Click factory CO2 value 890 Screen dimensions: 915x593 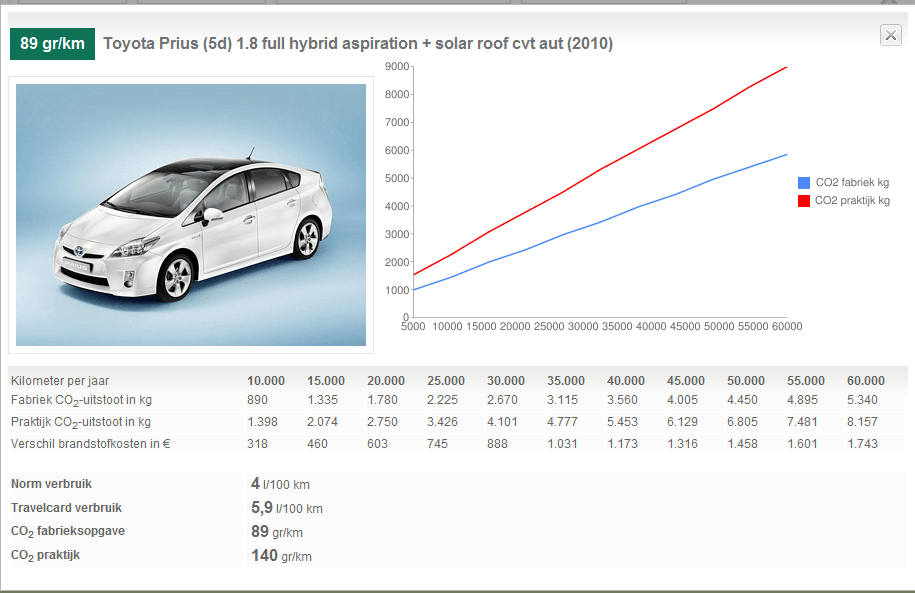(x=257, y=400)
